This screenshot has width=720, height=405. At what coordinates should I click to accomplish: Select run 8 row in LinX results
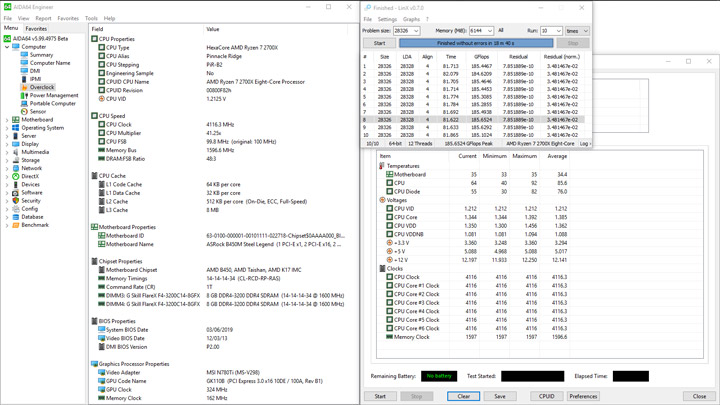tap(473, 119)
